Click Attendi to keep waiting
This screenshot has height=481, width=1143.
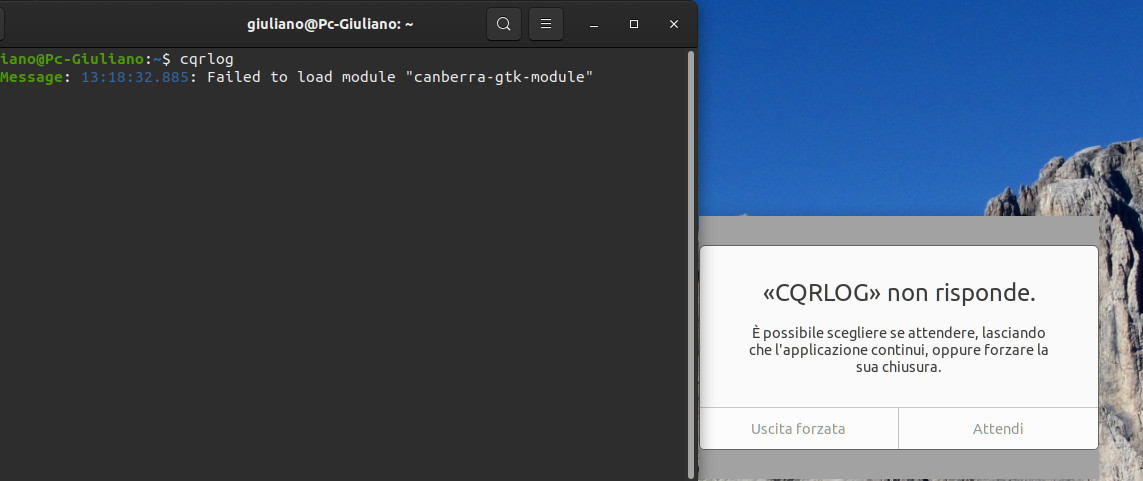click(x=998, y=429)
